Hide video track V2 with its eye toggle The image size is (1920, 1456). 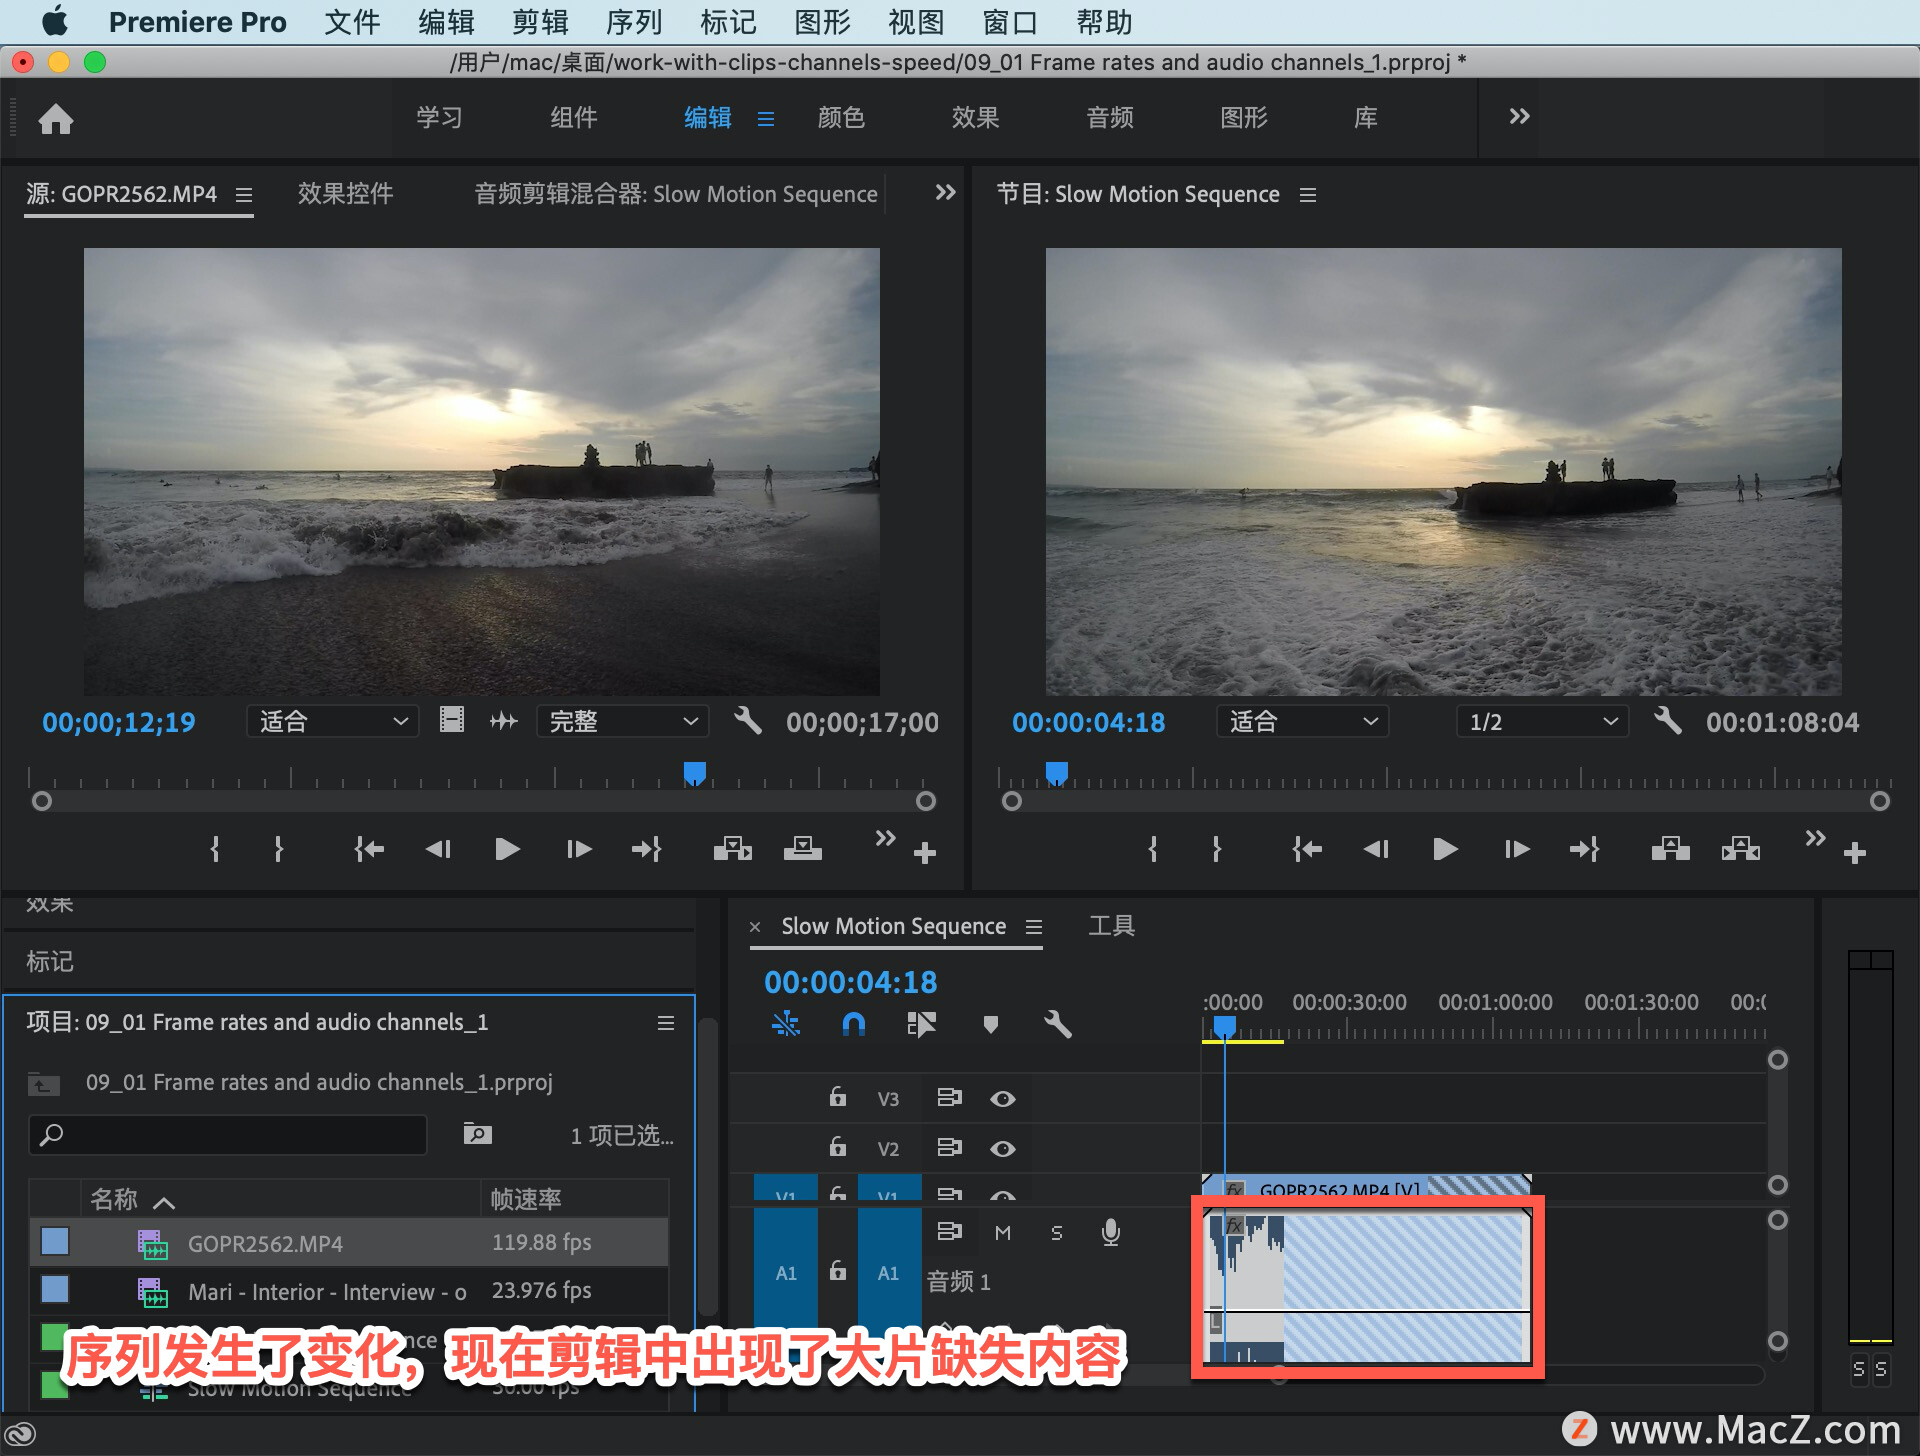[x=1003, y=1148]
